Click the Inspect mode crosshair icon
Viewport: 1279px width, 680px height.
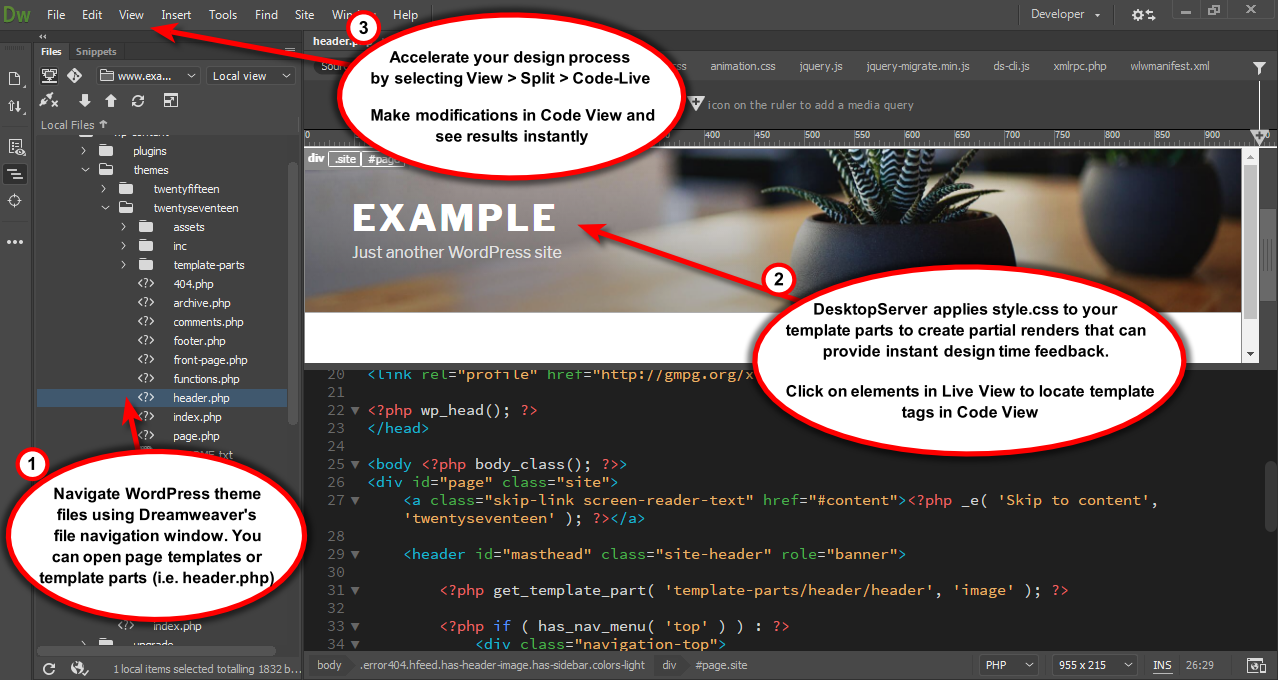pos(15,201)
